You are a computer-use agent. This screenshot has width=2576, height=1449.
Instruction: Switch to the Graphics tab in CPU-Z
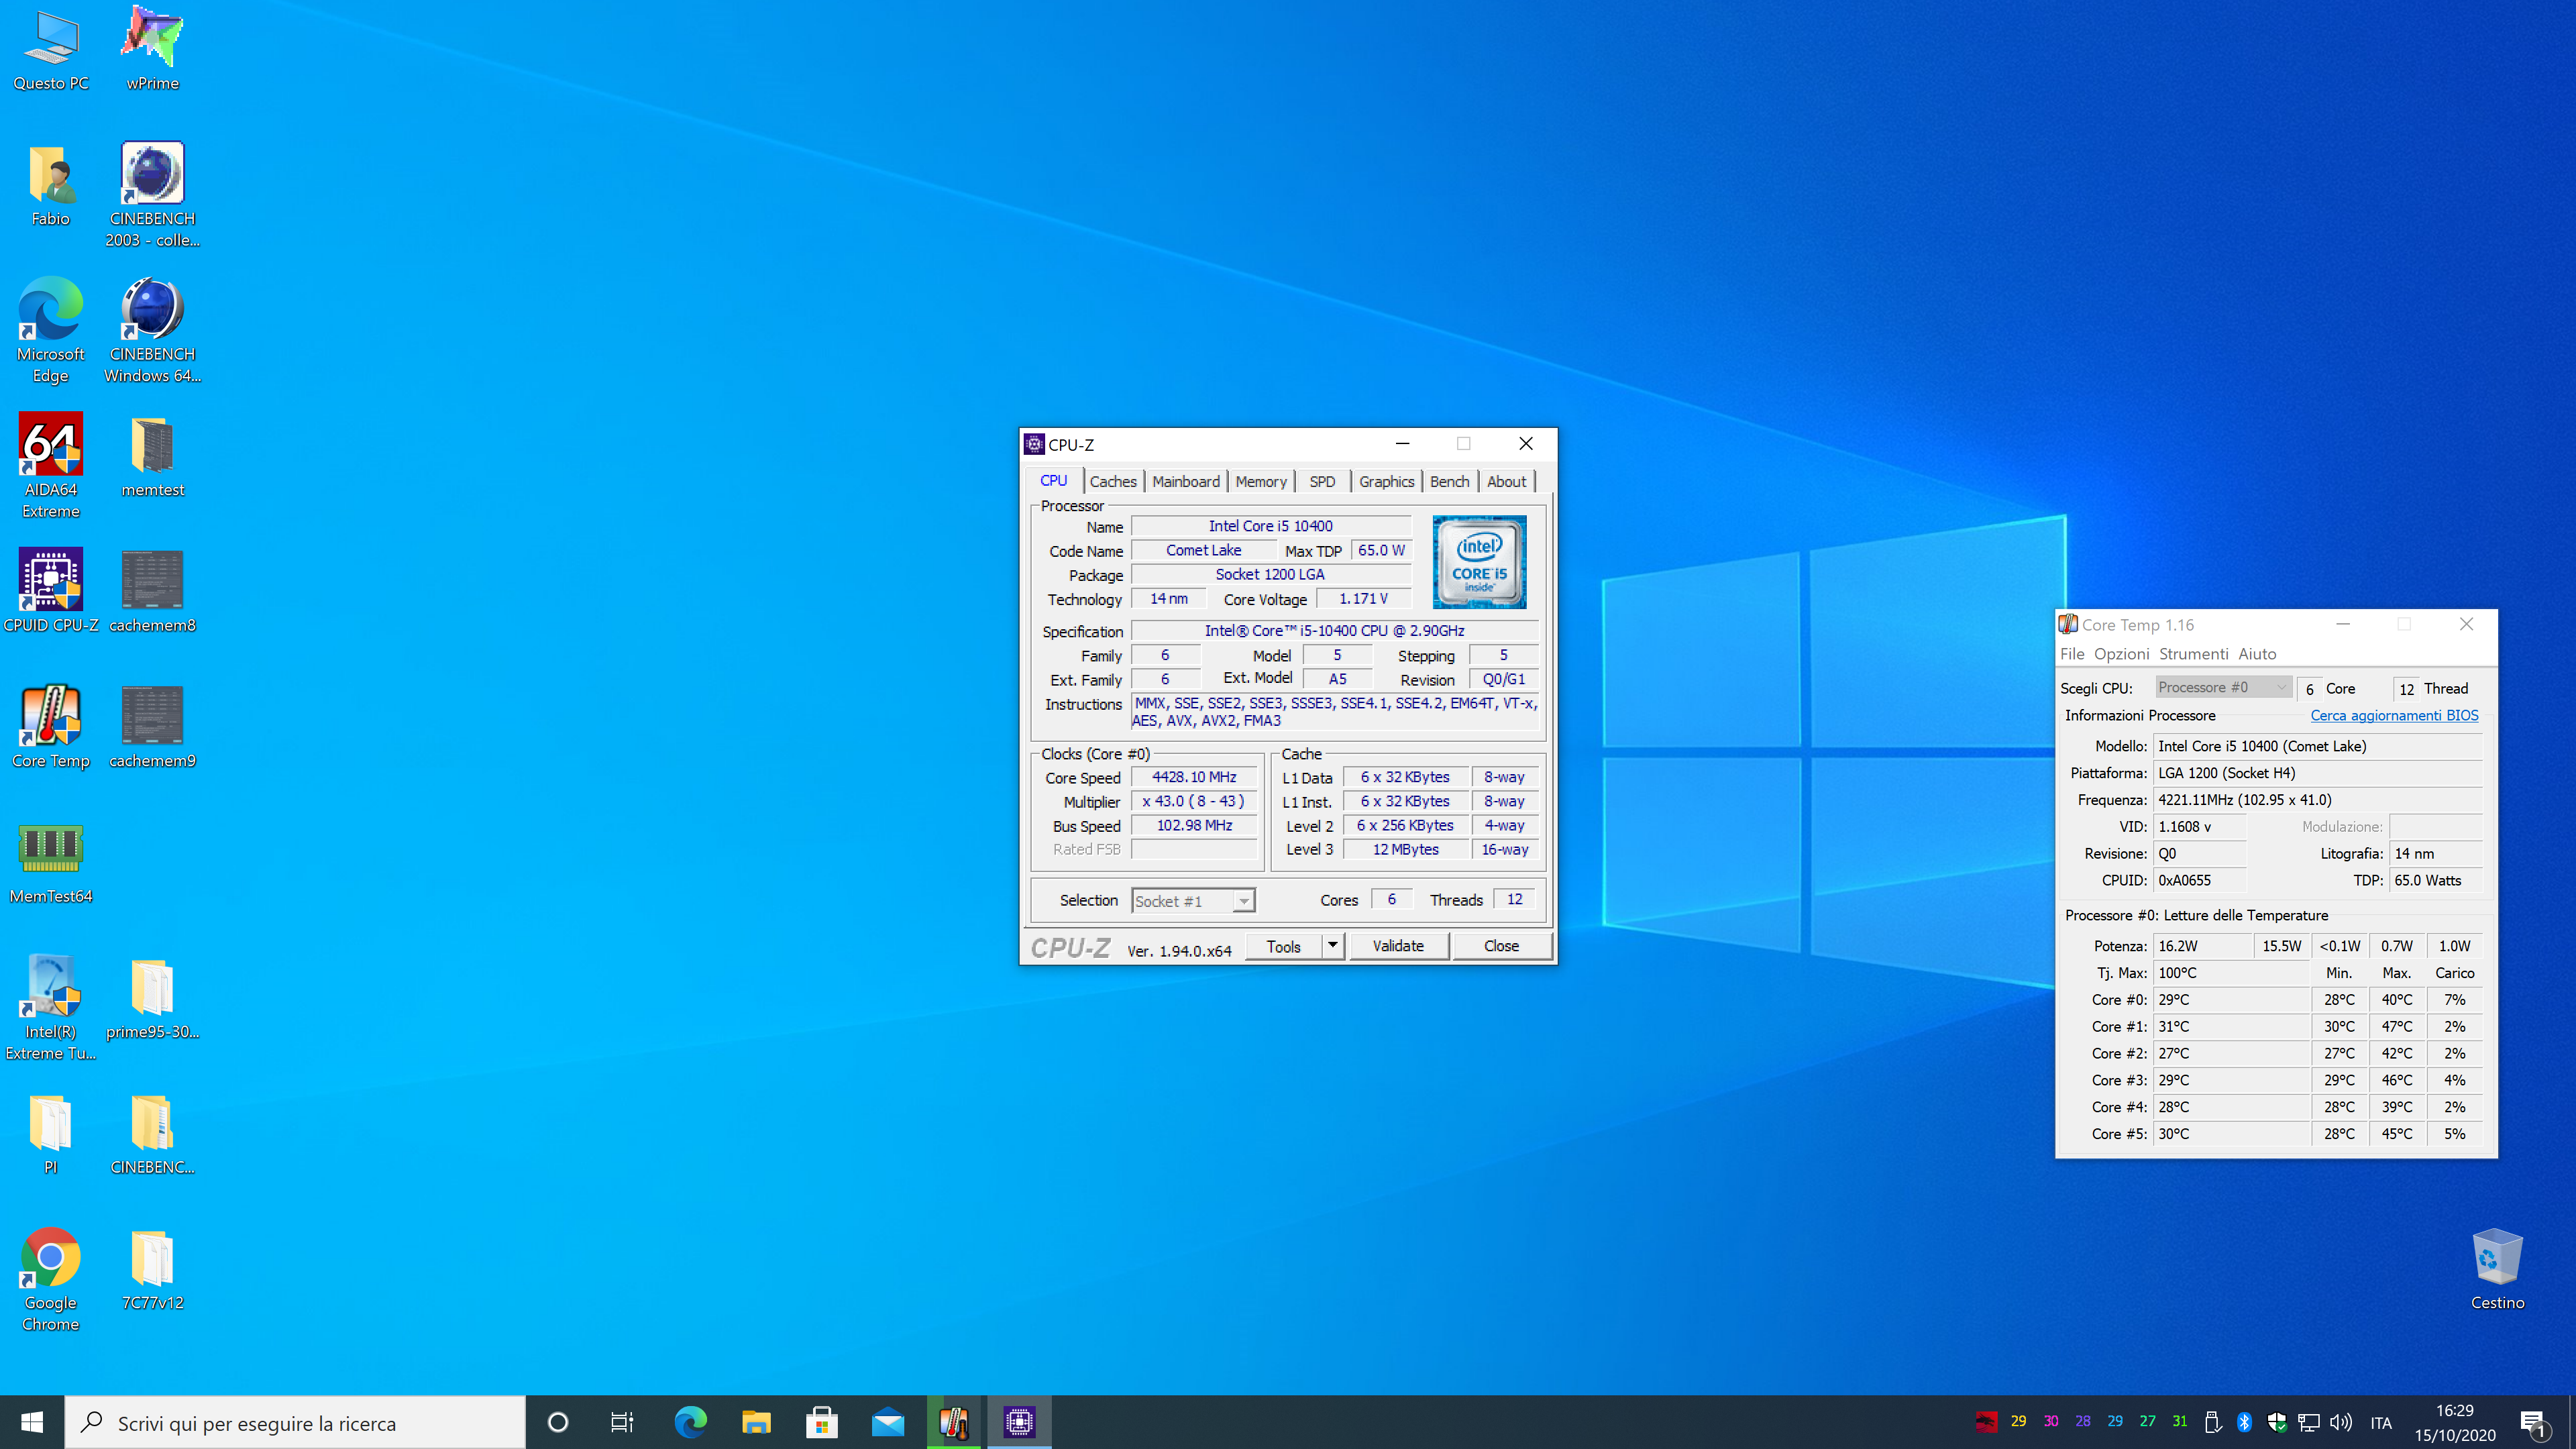click(x=1386, y=481)
